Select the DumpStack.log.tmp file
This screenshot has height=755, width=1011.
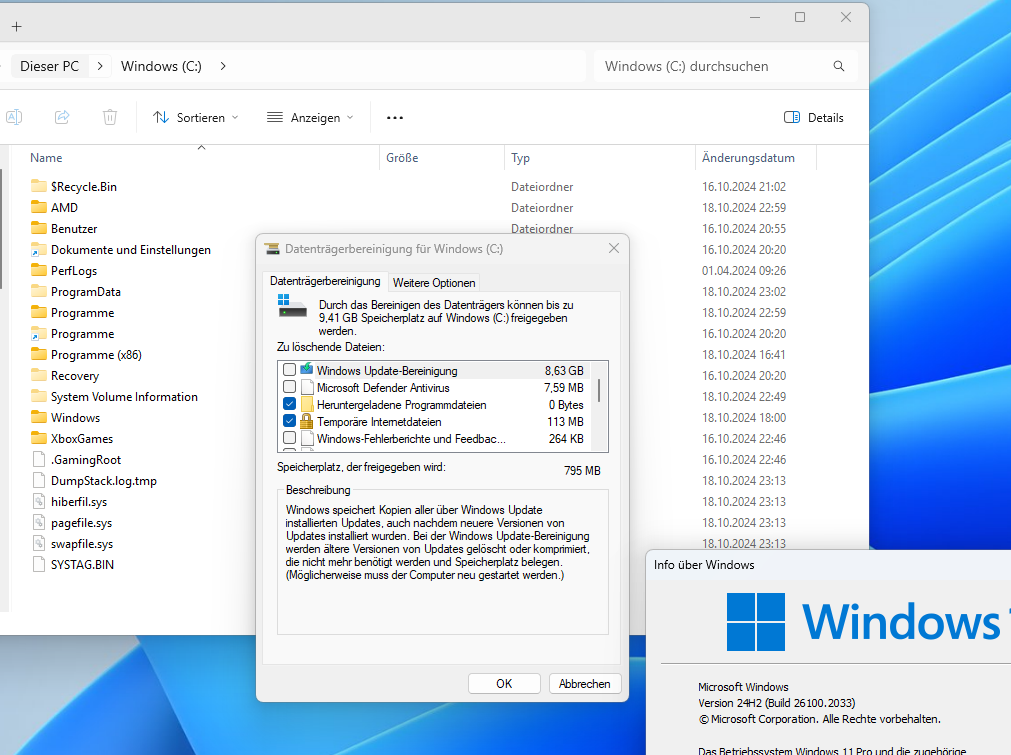pyautogui.click(x=104, y=480)
